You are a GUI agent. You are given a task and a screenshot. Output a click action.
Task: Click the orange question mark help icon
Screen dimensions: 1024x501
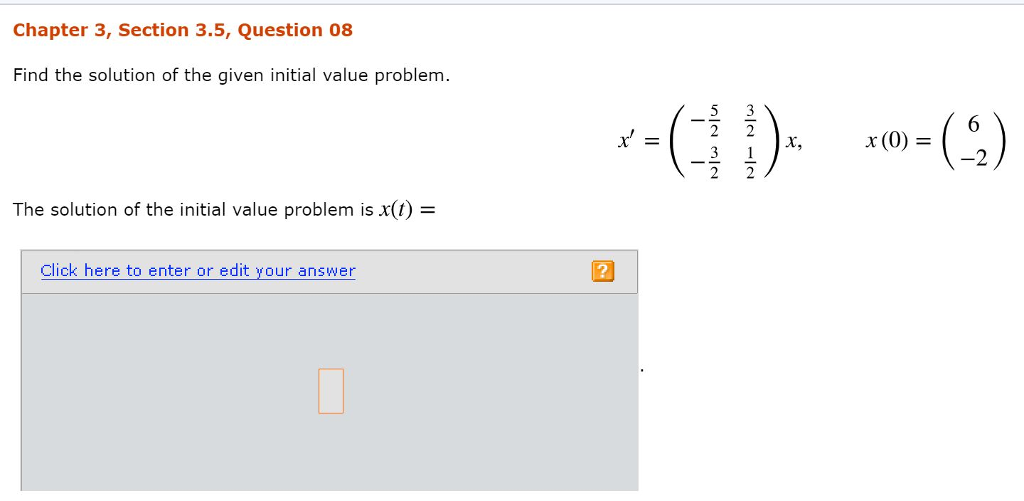pyautogui.click(x=602, y=271)
